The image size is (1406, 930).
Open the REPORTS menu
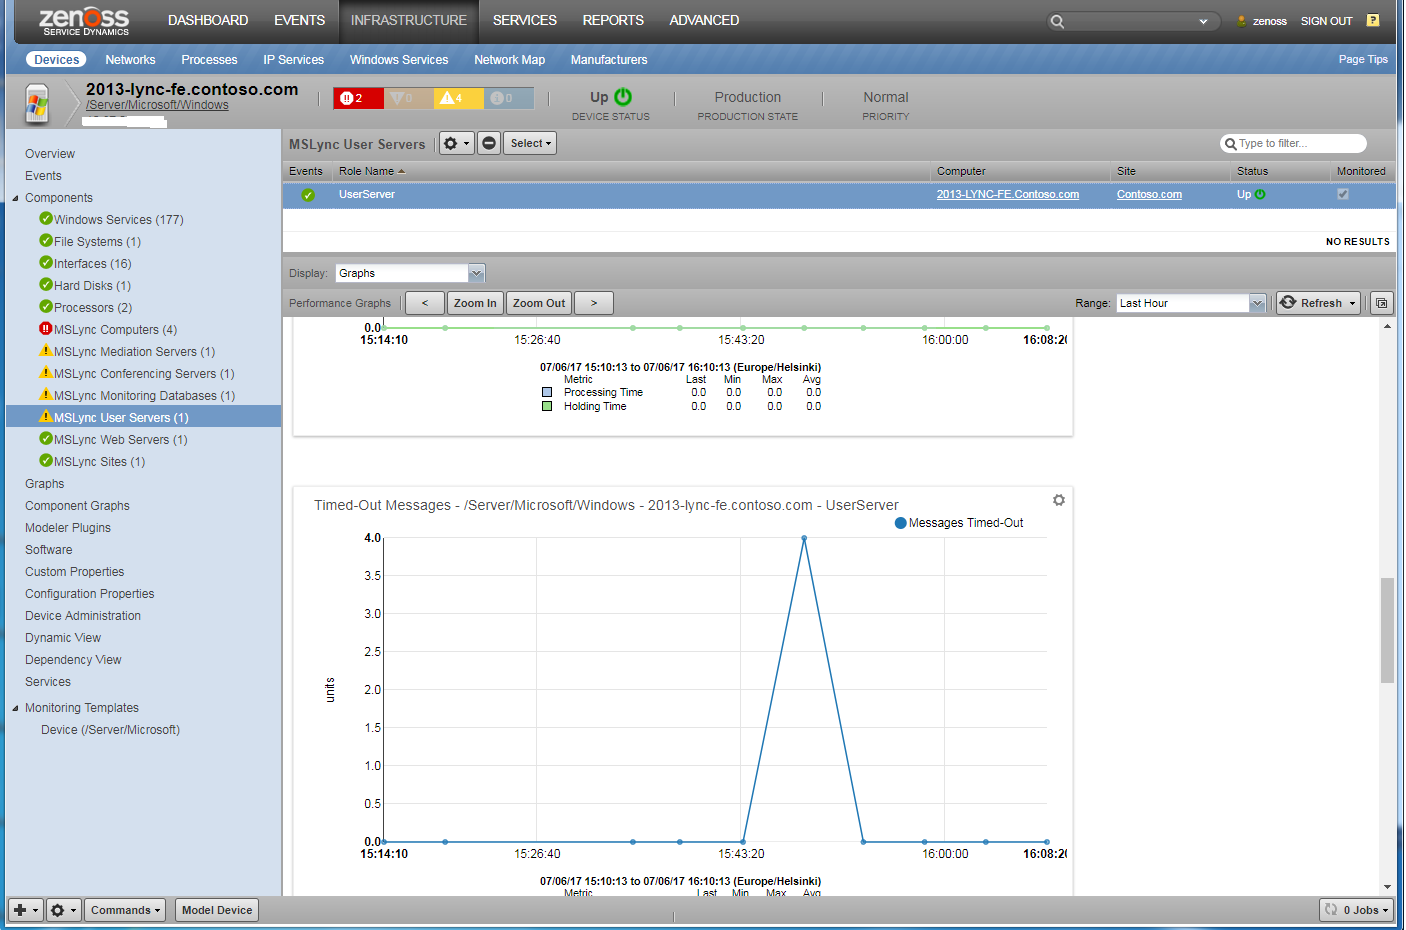coord(613,20)
